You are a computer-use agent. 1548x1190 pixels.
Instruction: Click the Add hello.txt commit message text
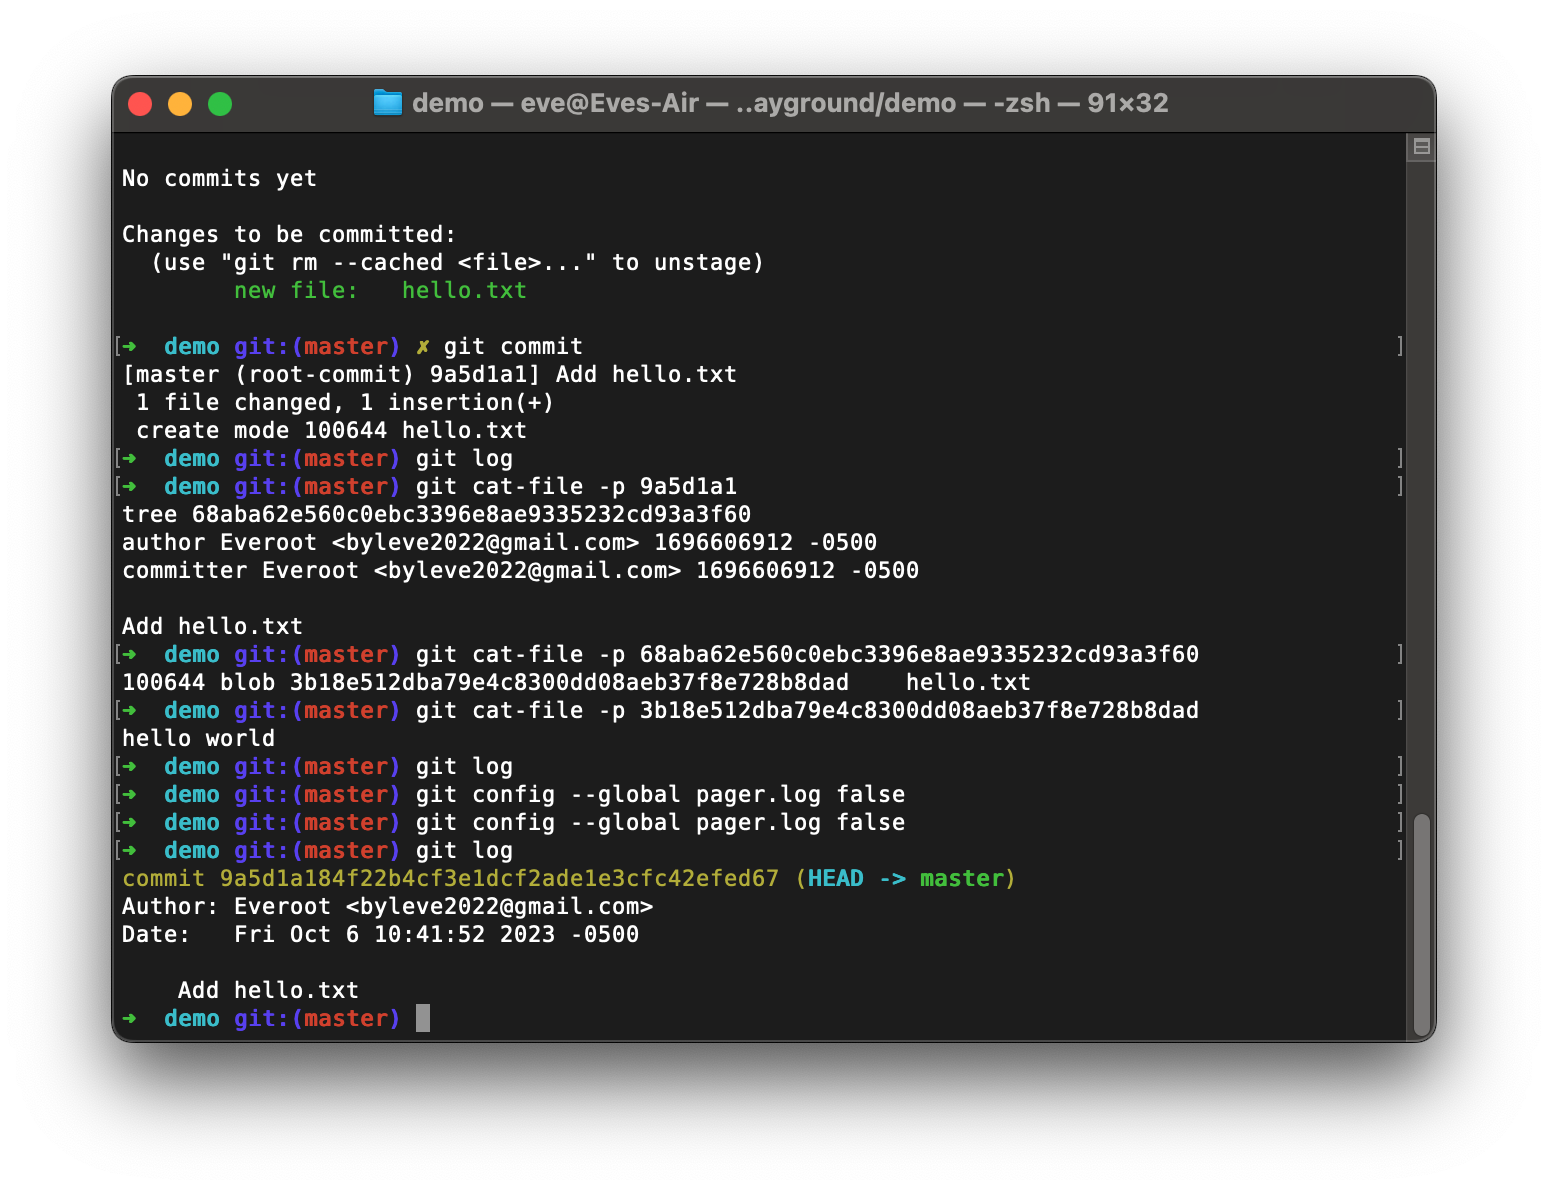269,990
